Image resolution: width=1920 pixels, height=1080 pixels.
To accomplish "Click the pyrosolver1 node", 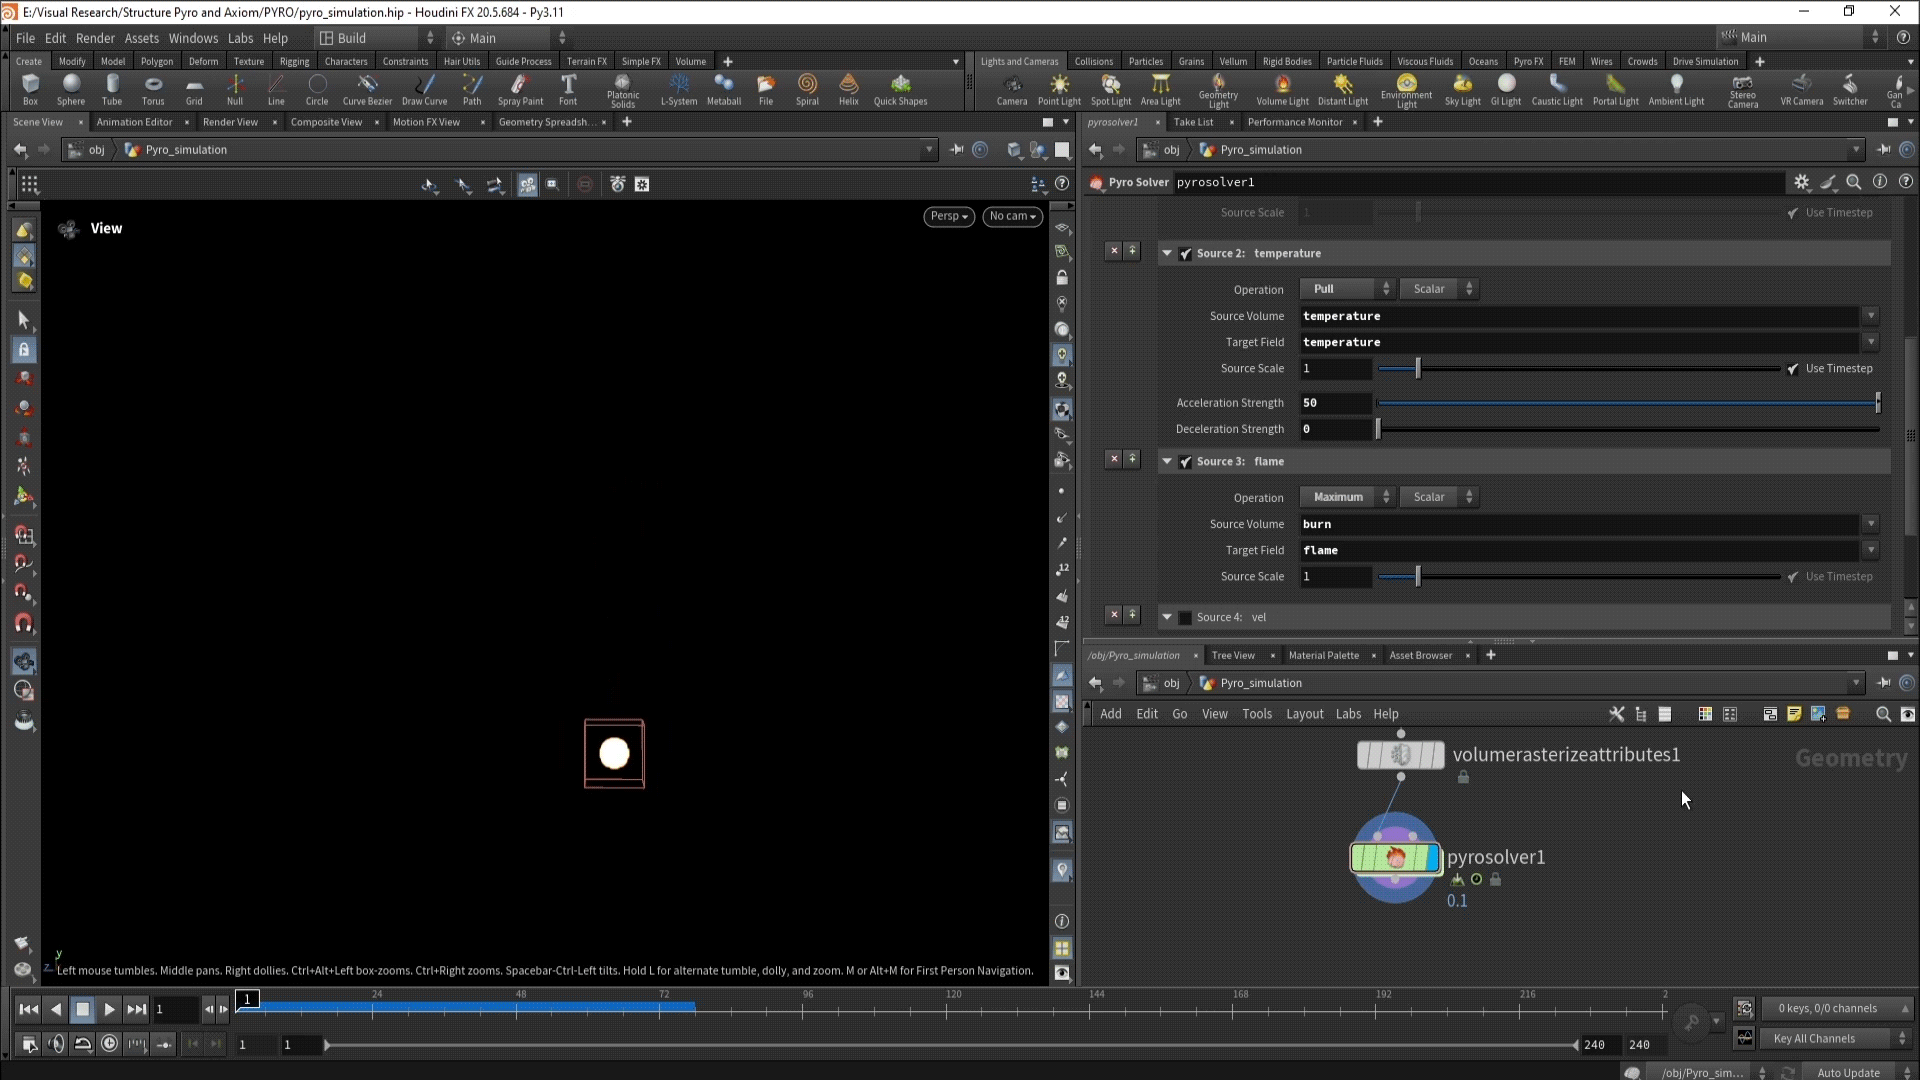I will (x=1395, y=858).
